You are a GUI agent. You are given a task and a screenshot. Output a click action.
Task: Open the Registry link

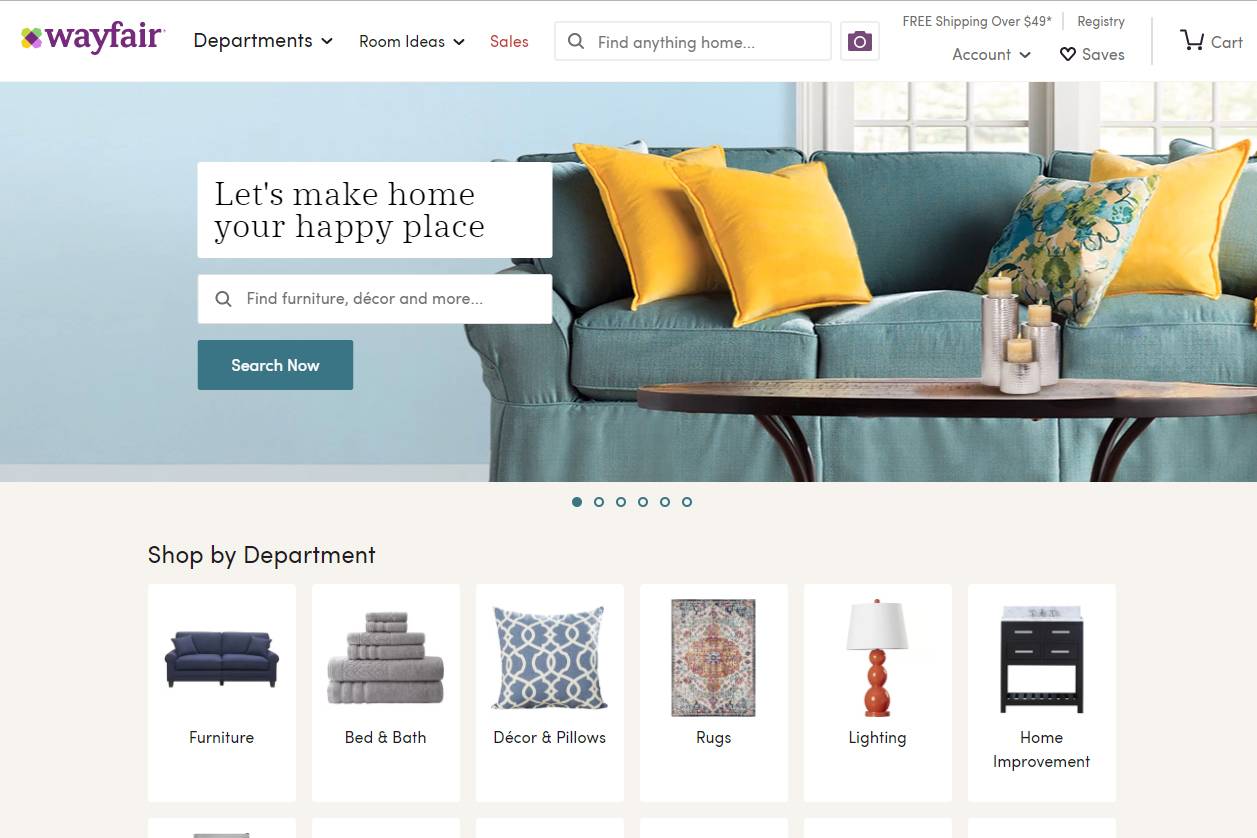tap(1101, 21)
